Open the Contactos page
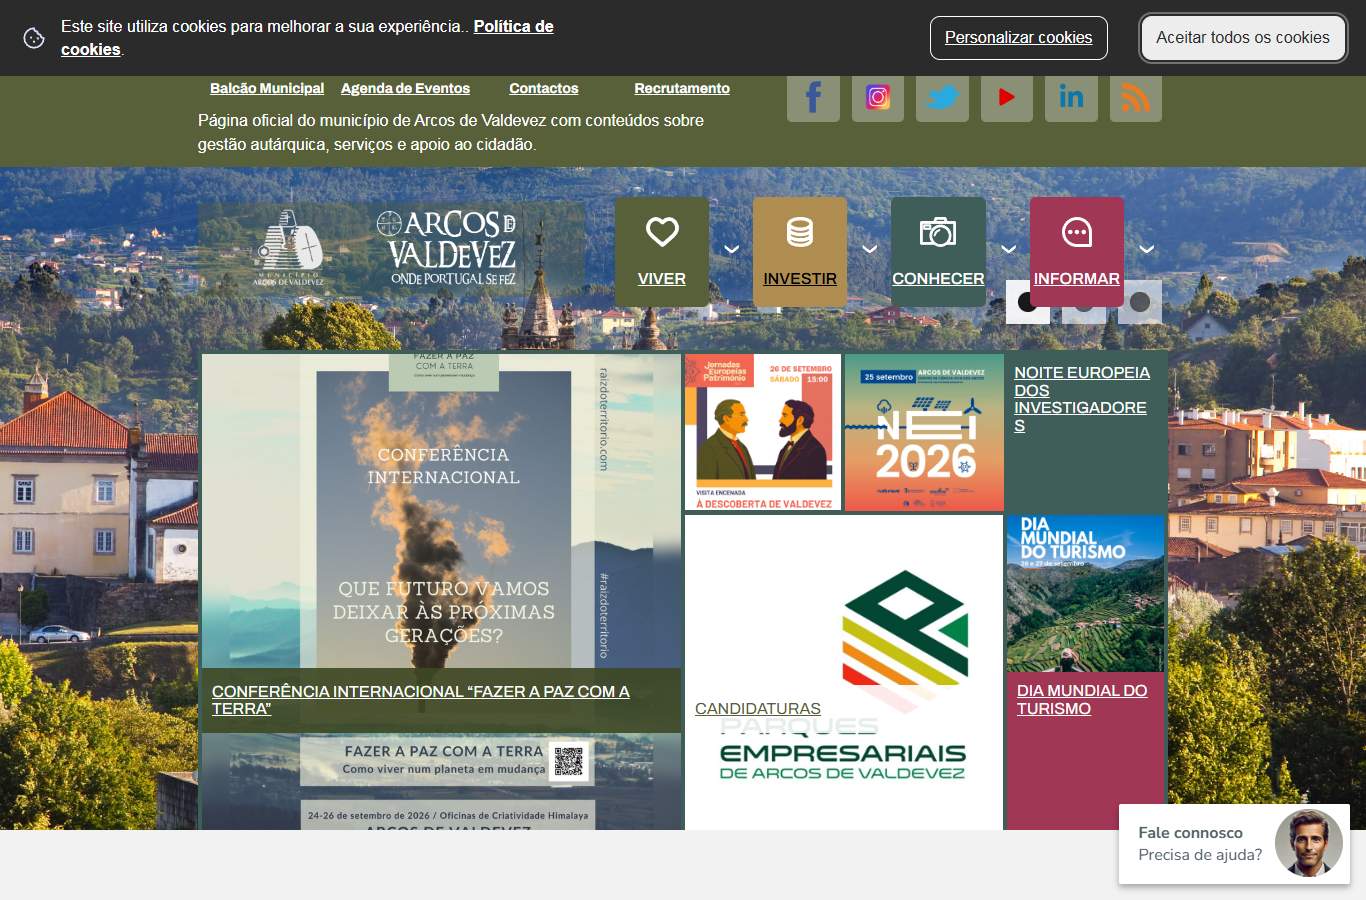Image resolution: width=1366 pixels, height=900 pixels. [544, 88]
